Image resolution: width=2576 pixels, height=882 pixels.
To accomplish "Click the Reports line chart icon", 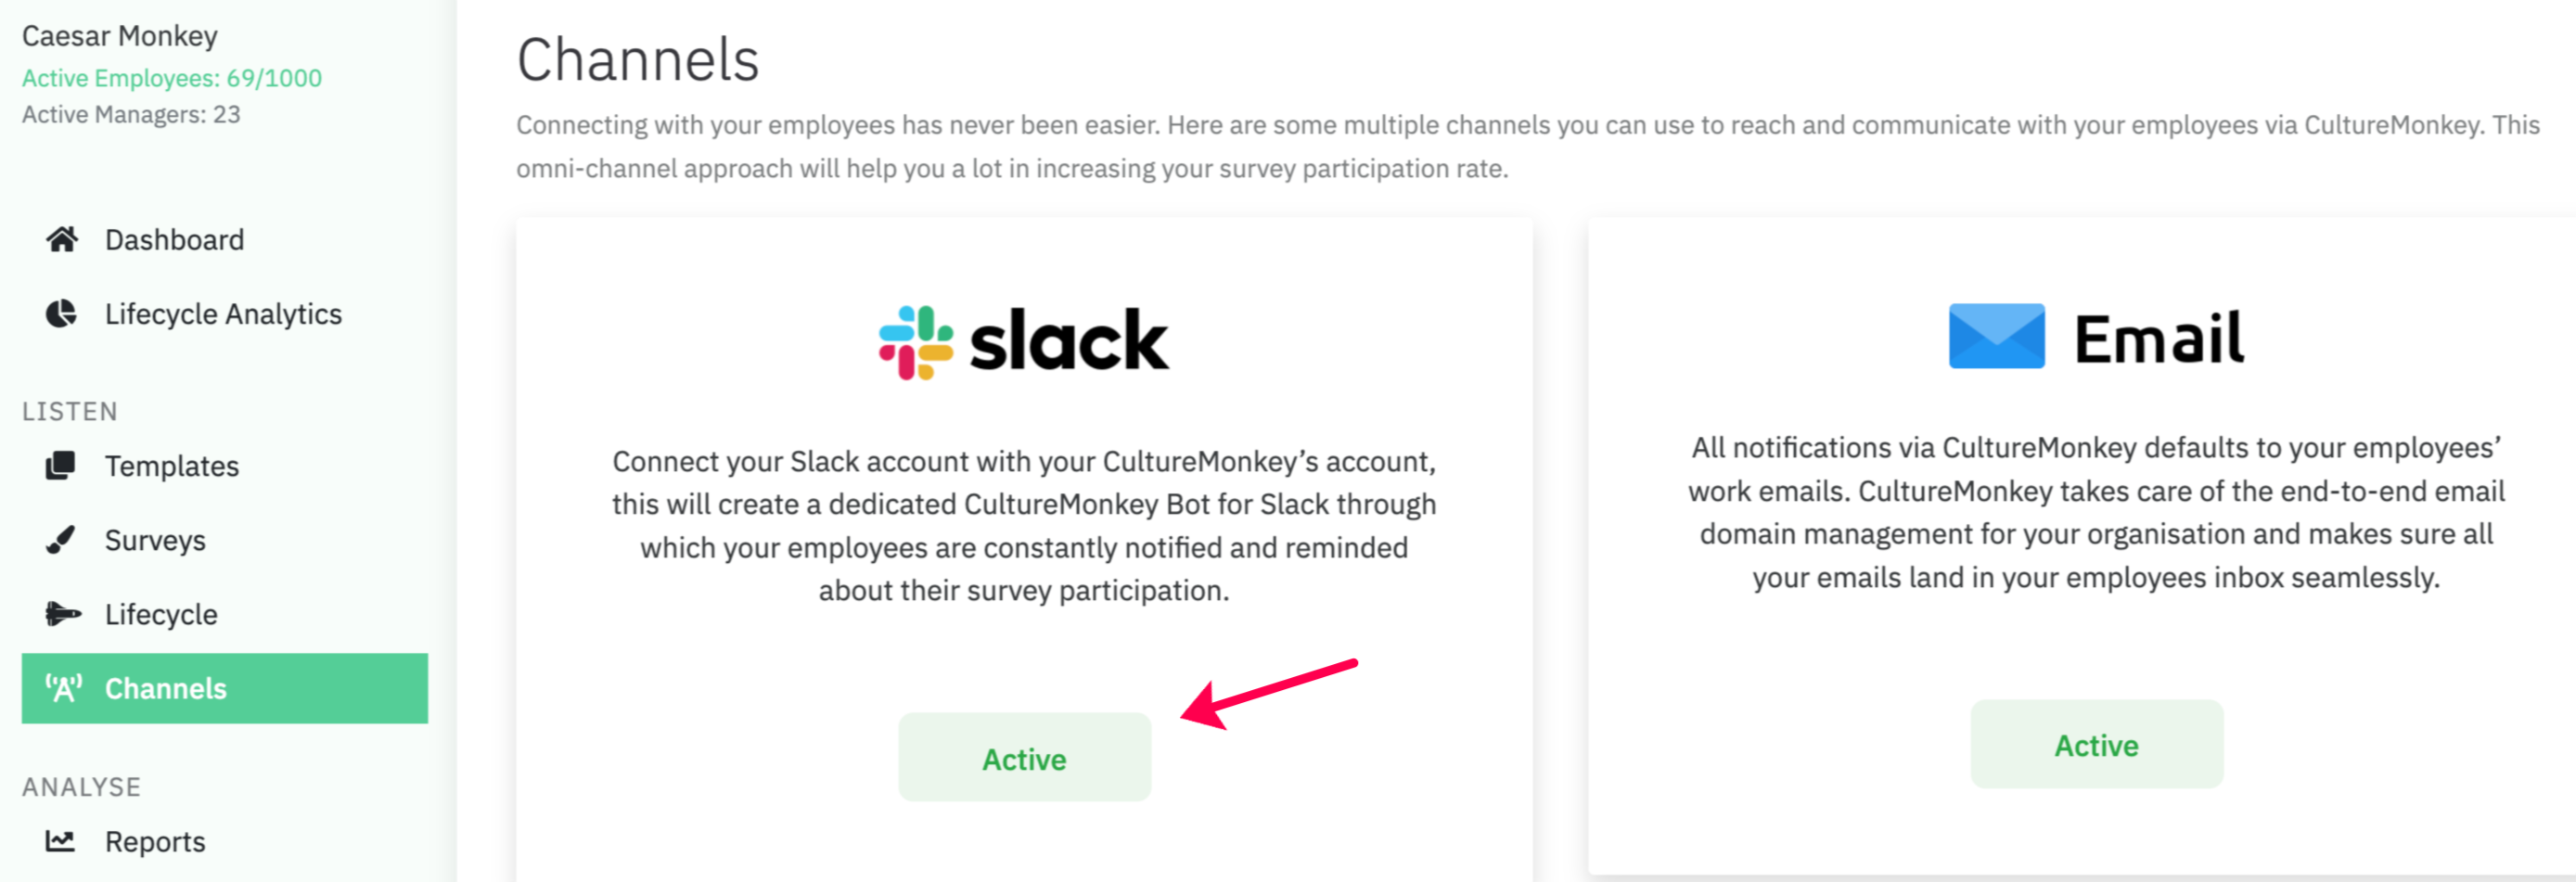I will pos(62,841).
